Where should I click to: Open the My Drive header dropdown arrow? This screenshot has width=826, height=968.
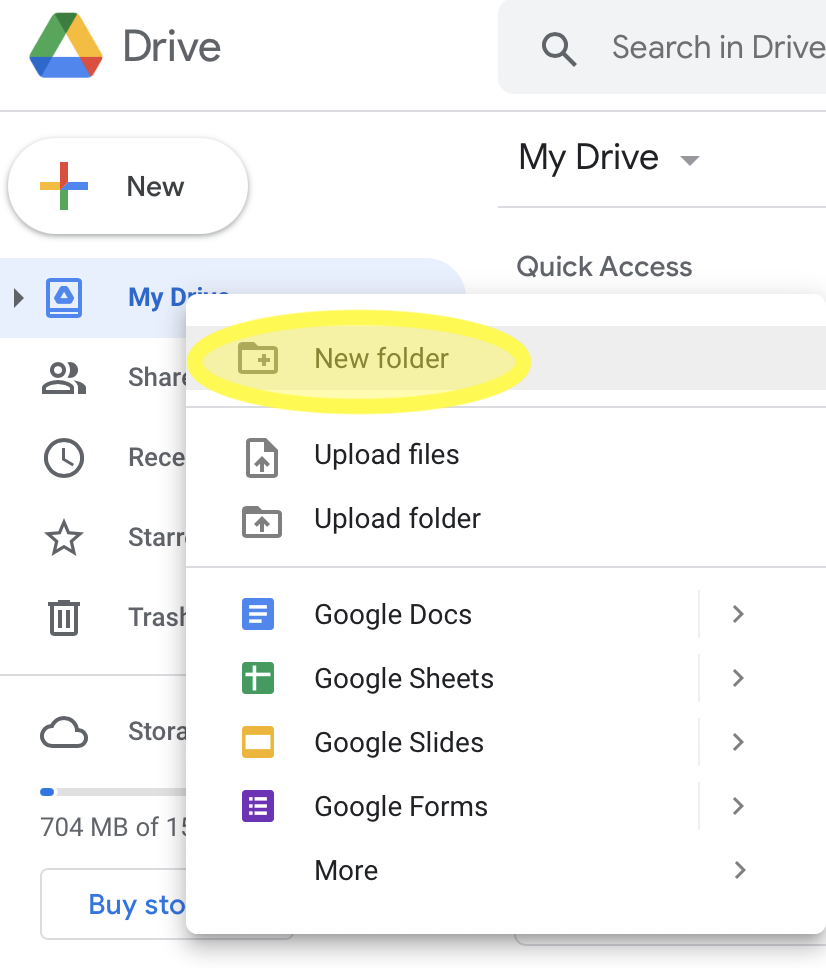690,161
